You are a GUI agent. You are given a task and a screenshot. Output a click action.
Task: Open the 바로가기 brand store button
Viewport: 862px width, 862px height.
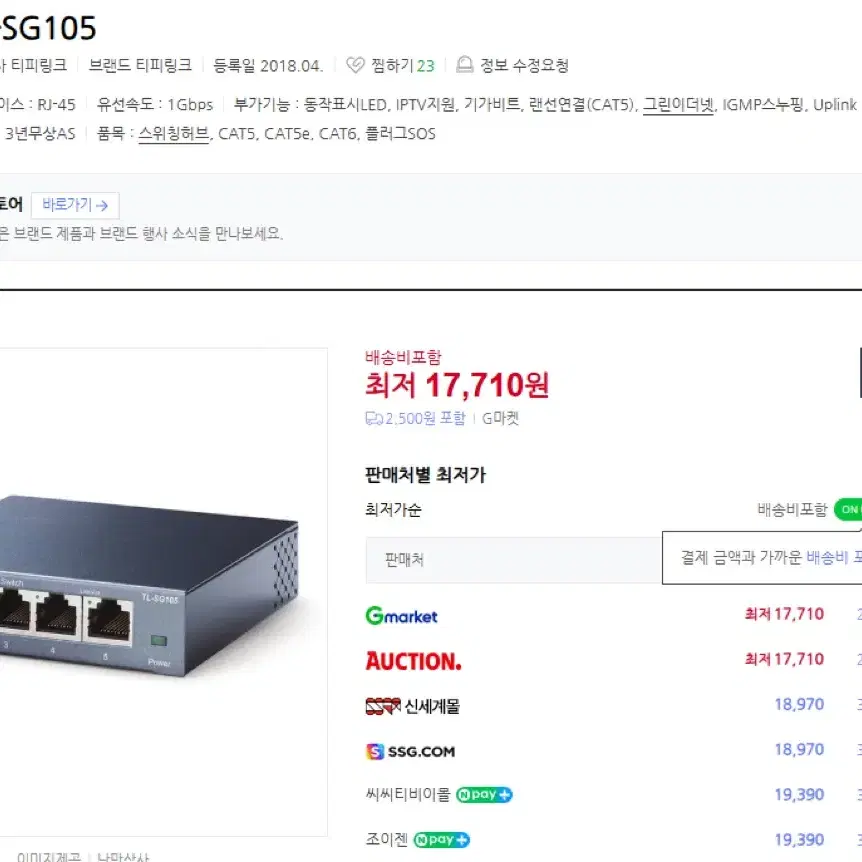coord(75,205)
